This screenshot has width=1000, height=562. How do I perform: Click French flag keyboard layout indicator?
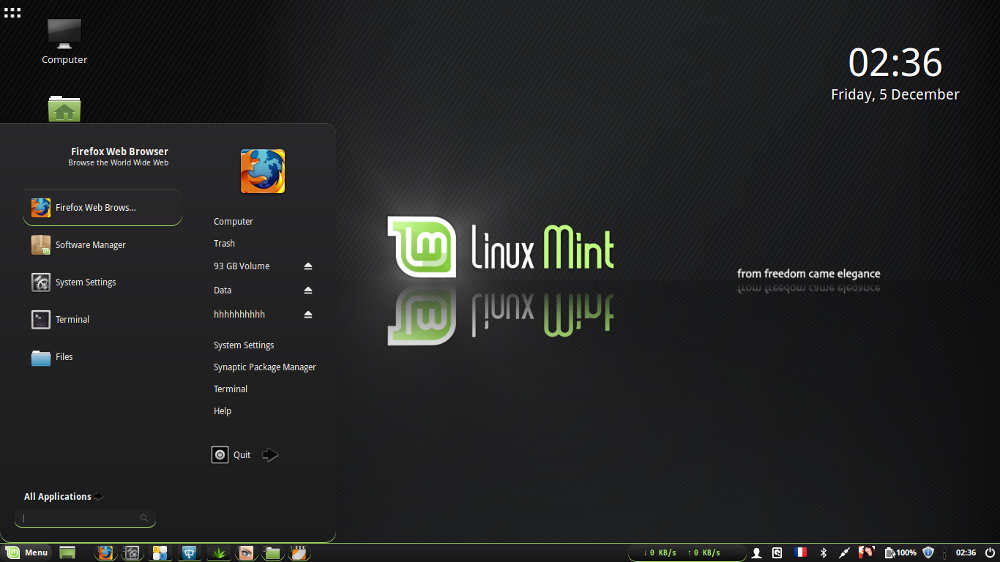(x=800, y=552)
